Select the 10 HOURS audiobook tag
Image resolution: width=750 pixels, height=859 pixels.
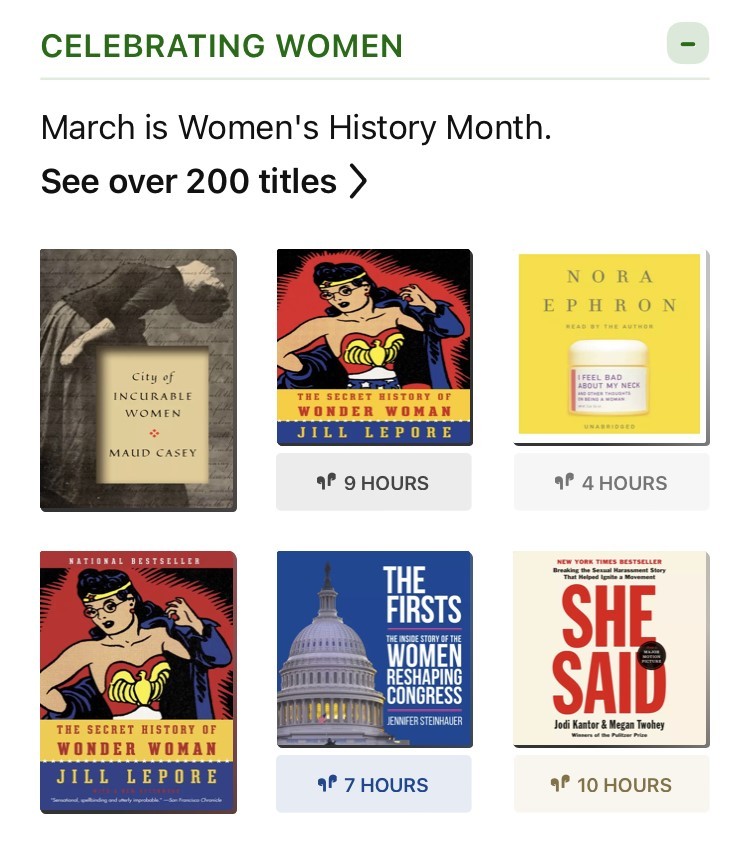click(611, 785)
